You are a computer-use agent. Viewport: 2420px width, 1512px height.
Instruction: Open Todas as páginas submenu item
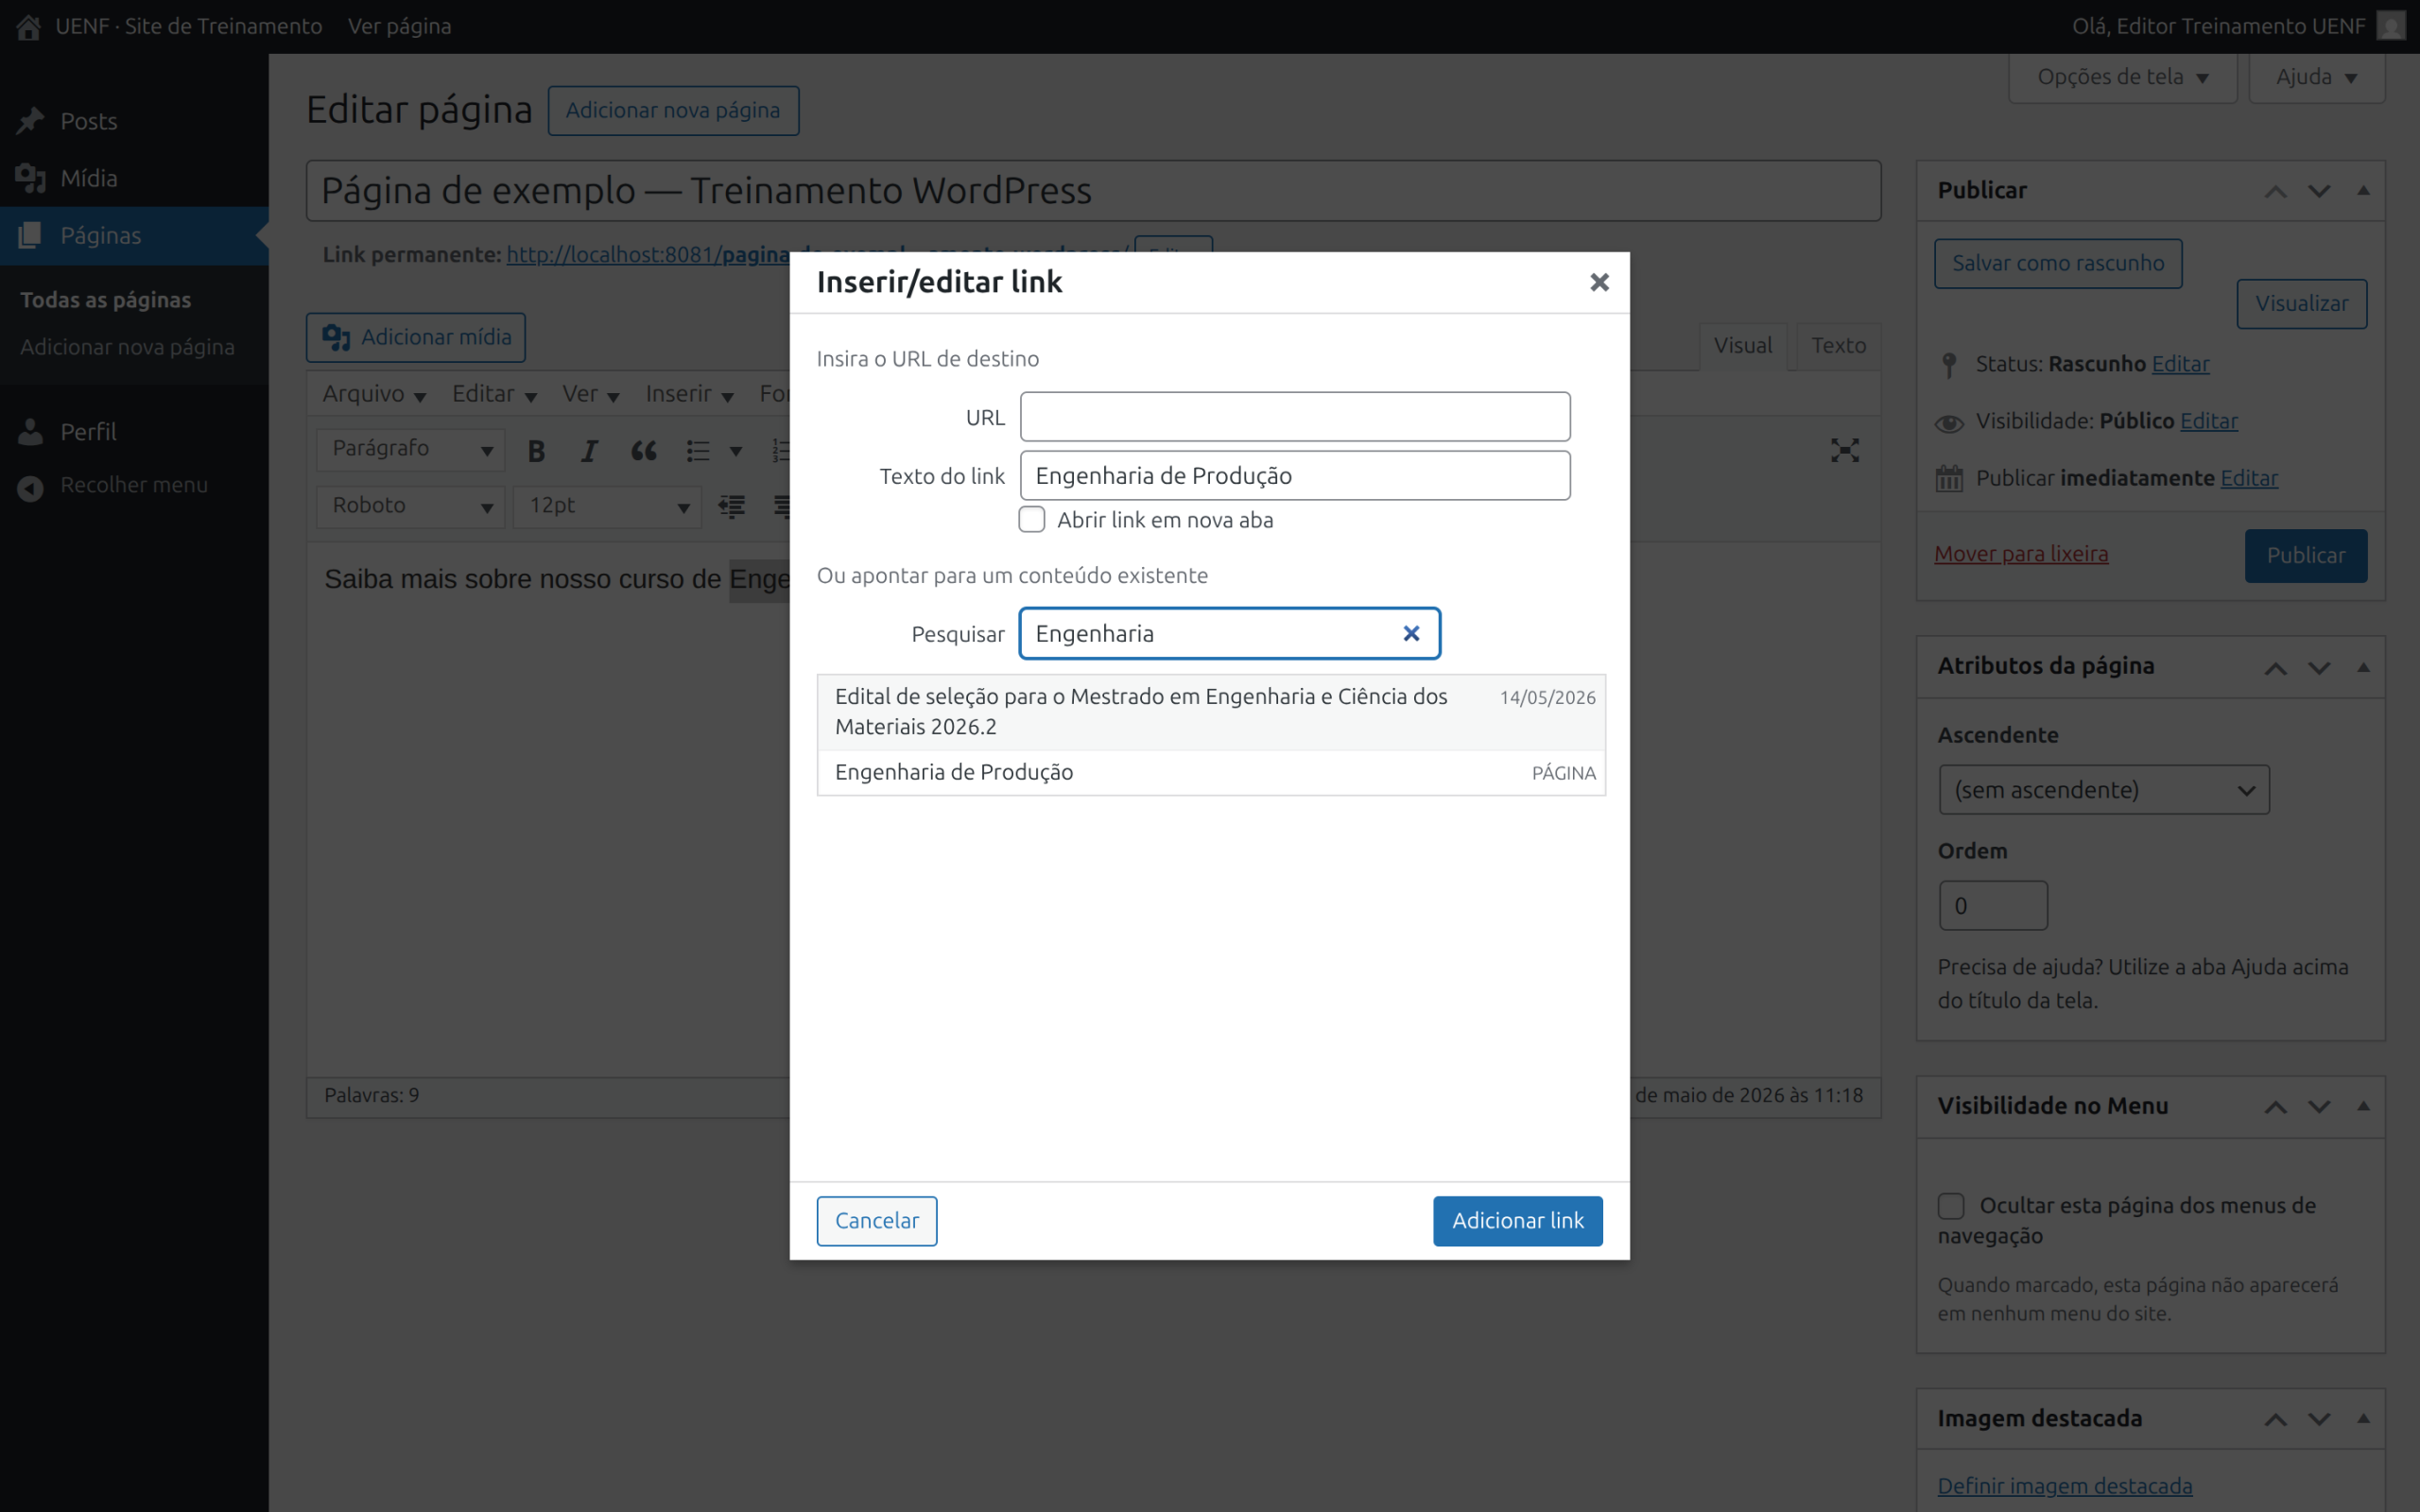105,300
